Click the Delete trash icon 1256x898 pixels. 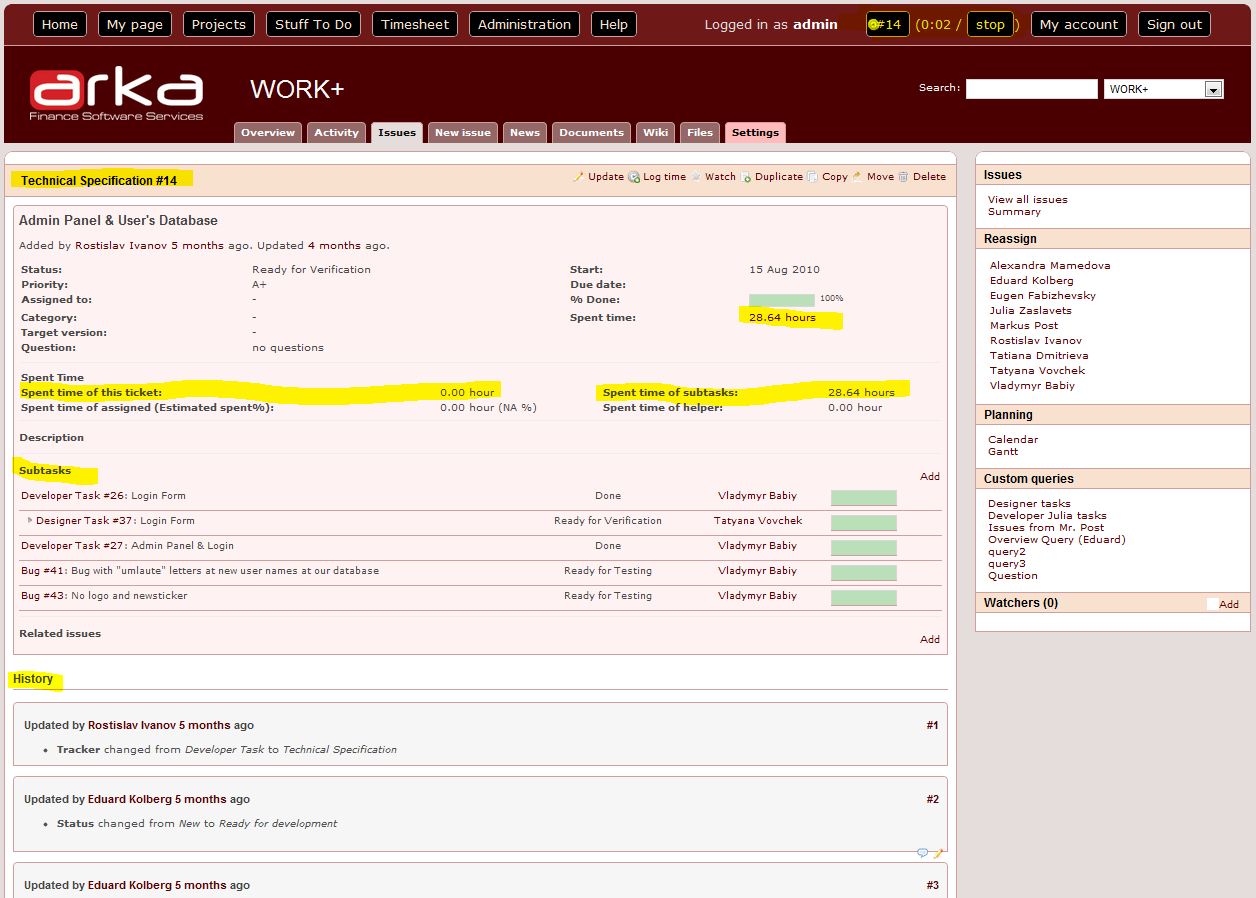click(x=903, y=177)
